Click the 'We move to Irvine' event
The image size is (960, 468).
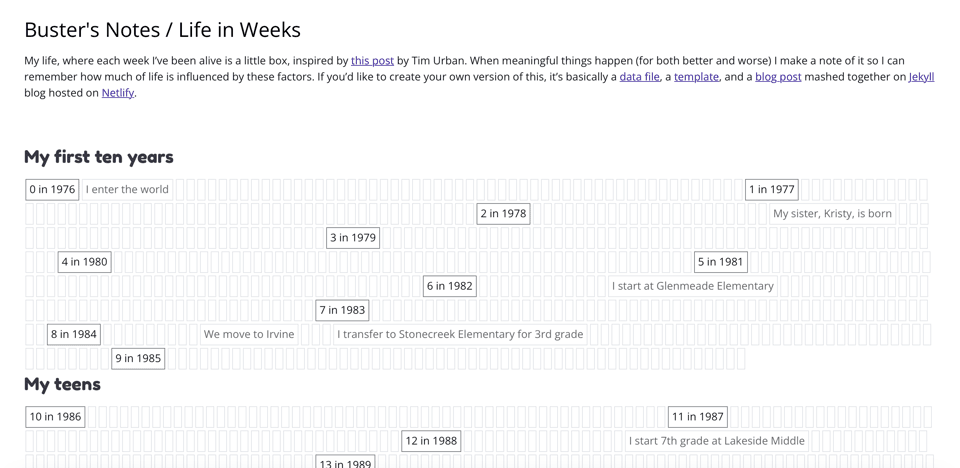tap(249, 334)
